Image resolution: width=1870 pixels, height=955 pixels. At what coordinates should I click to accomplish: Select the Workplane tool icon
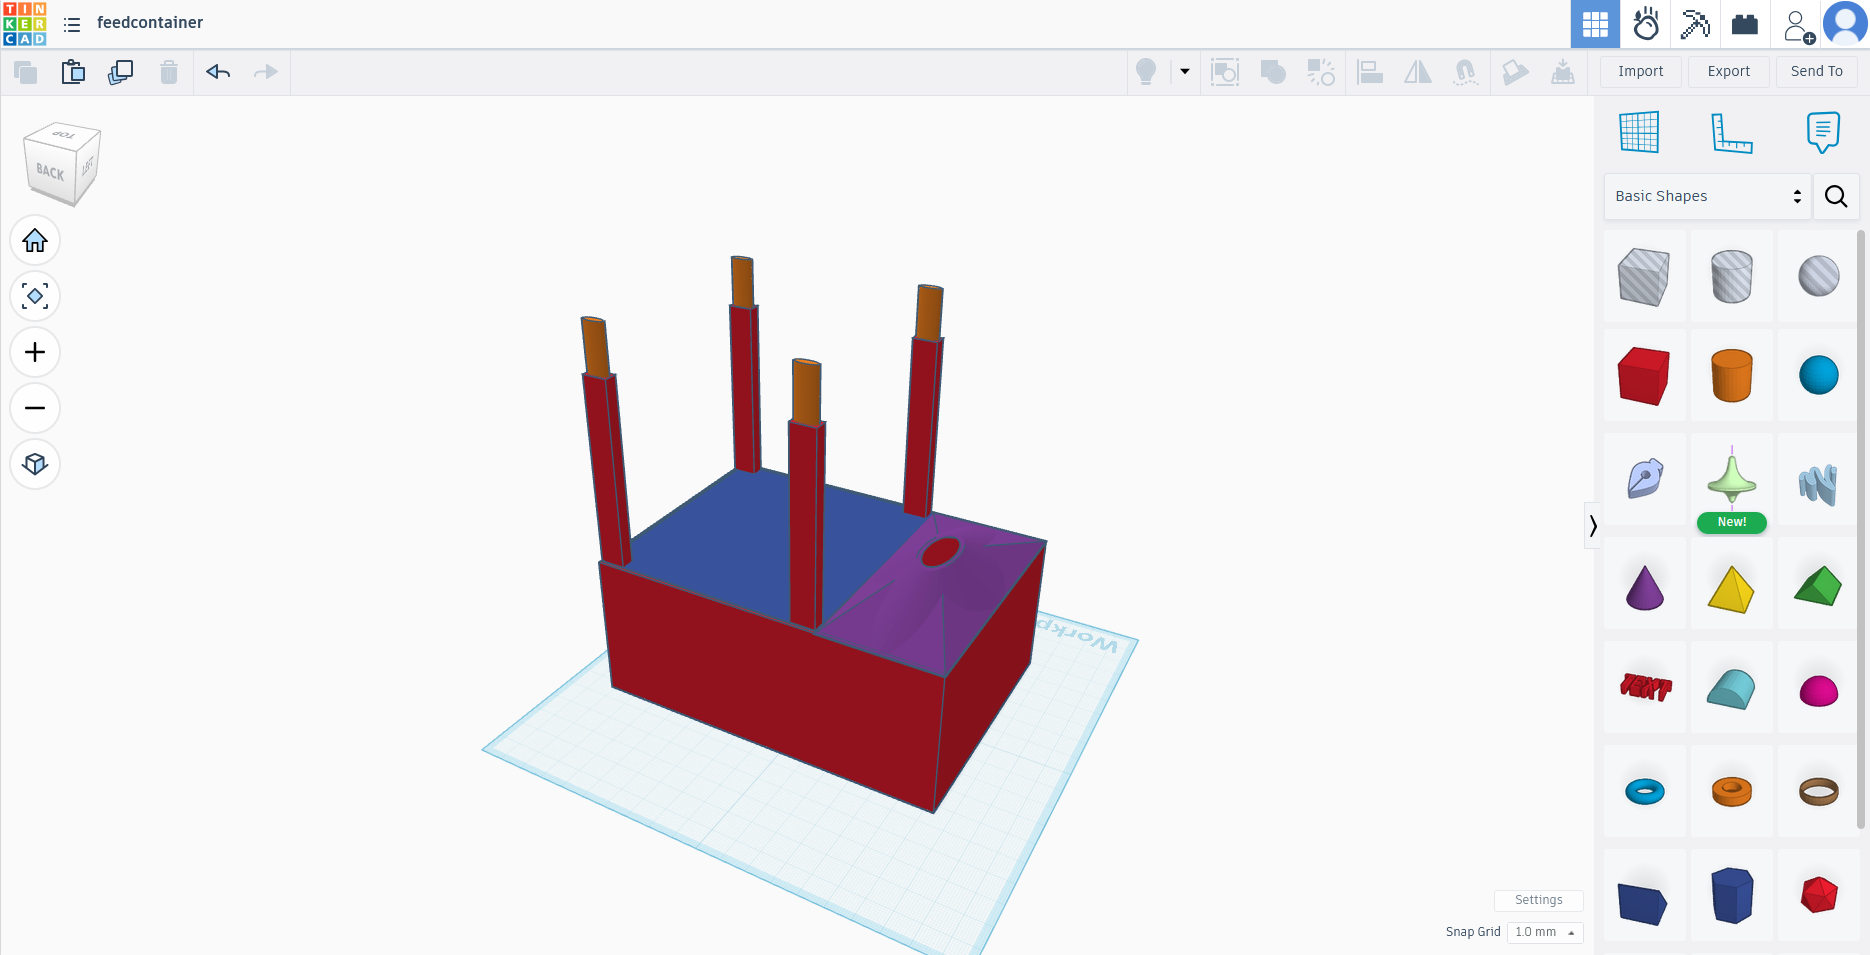(1639, 132)
